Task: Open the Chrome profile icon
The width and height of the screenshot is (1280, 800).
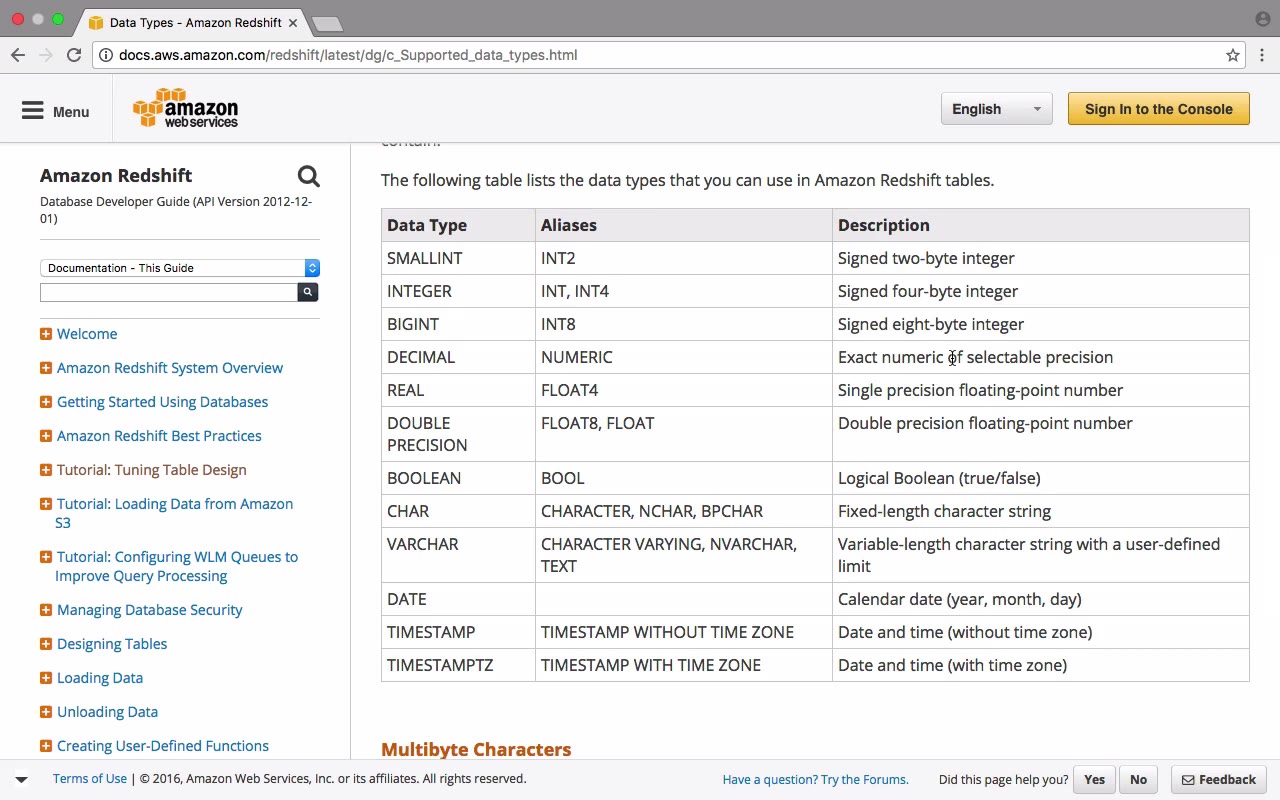Action: click(1262, 19)
